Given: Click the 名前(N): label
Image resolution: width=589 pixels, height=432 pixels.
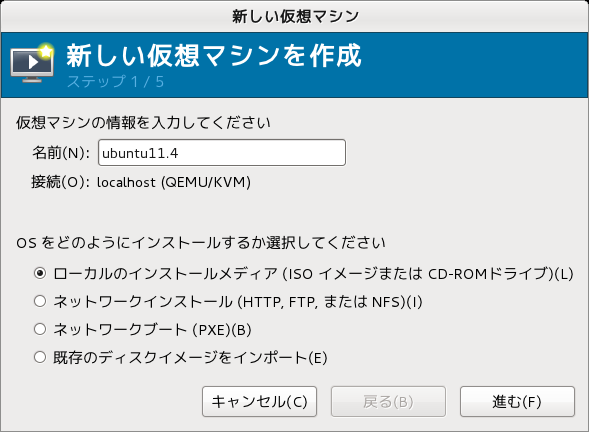Looking at the screenshot, I should [x=61, y=153].
